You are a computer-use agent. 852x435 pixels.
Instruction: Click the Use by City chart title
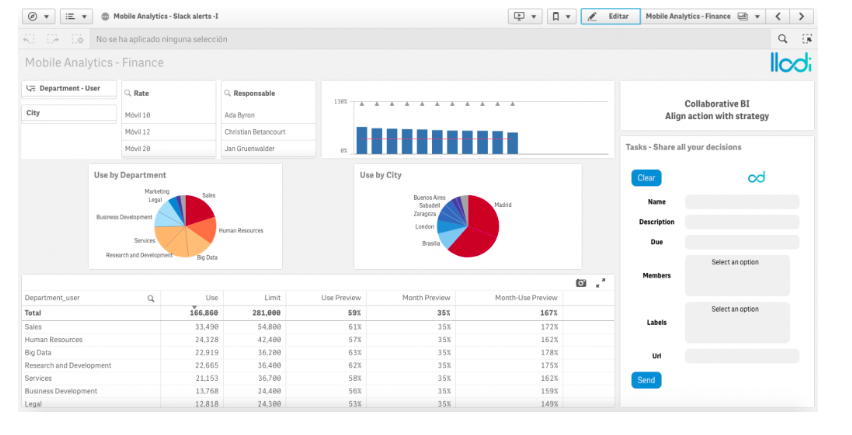(380, 175)
